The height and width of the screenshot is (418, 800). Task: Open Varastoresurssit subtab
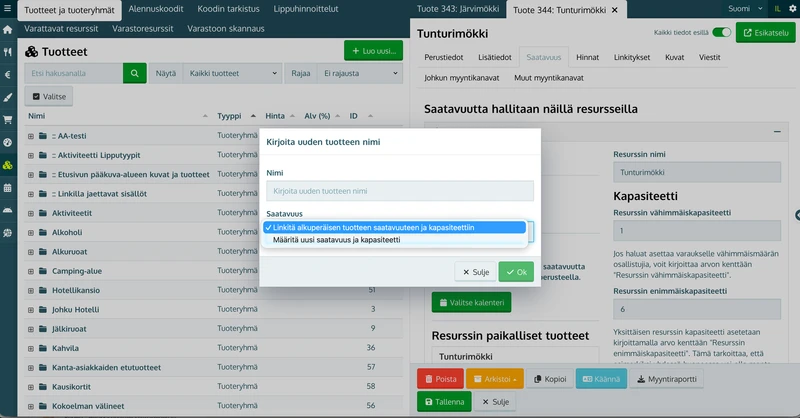[143, 29]
